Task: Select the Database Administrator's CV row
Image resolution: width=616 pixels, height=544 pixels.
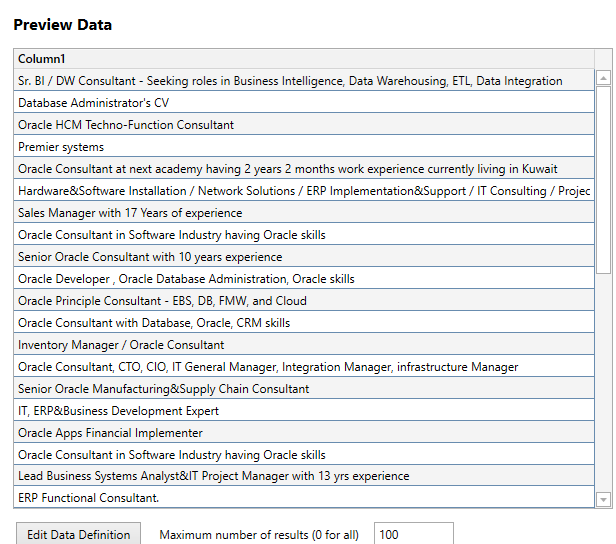Action: tap(304, 103)
